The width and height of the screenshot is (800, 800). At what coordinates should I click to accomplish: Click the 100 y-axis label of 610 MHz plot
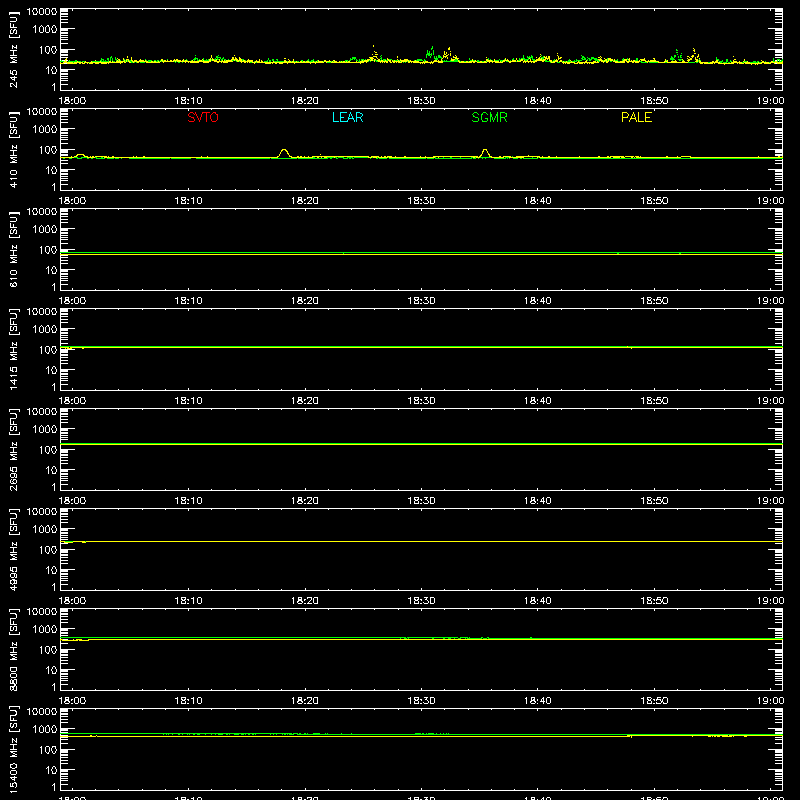click(48, 250)
